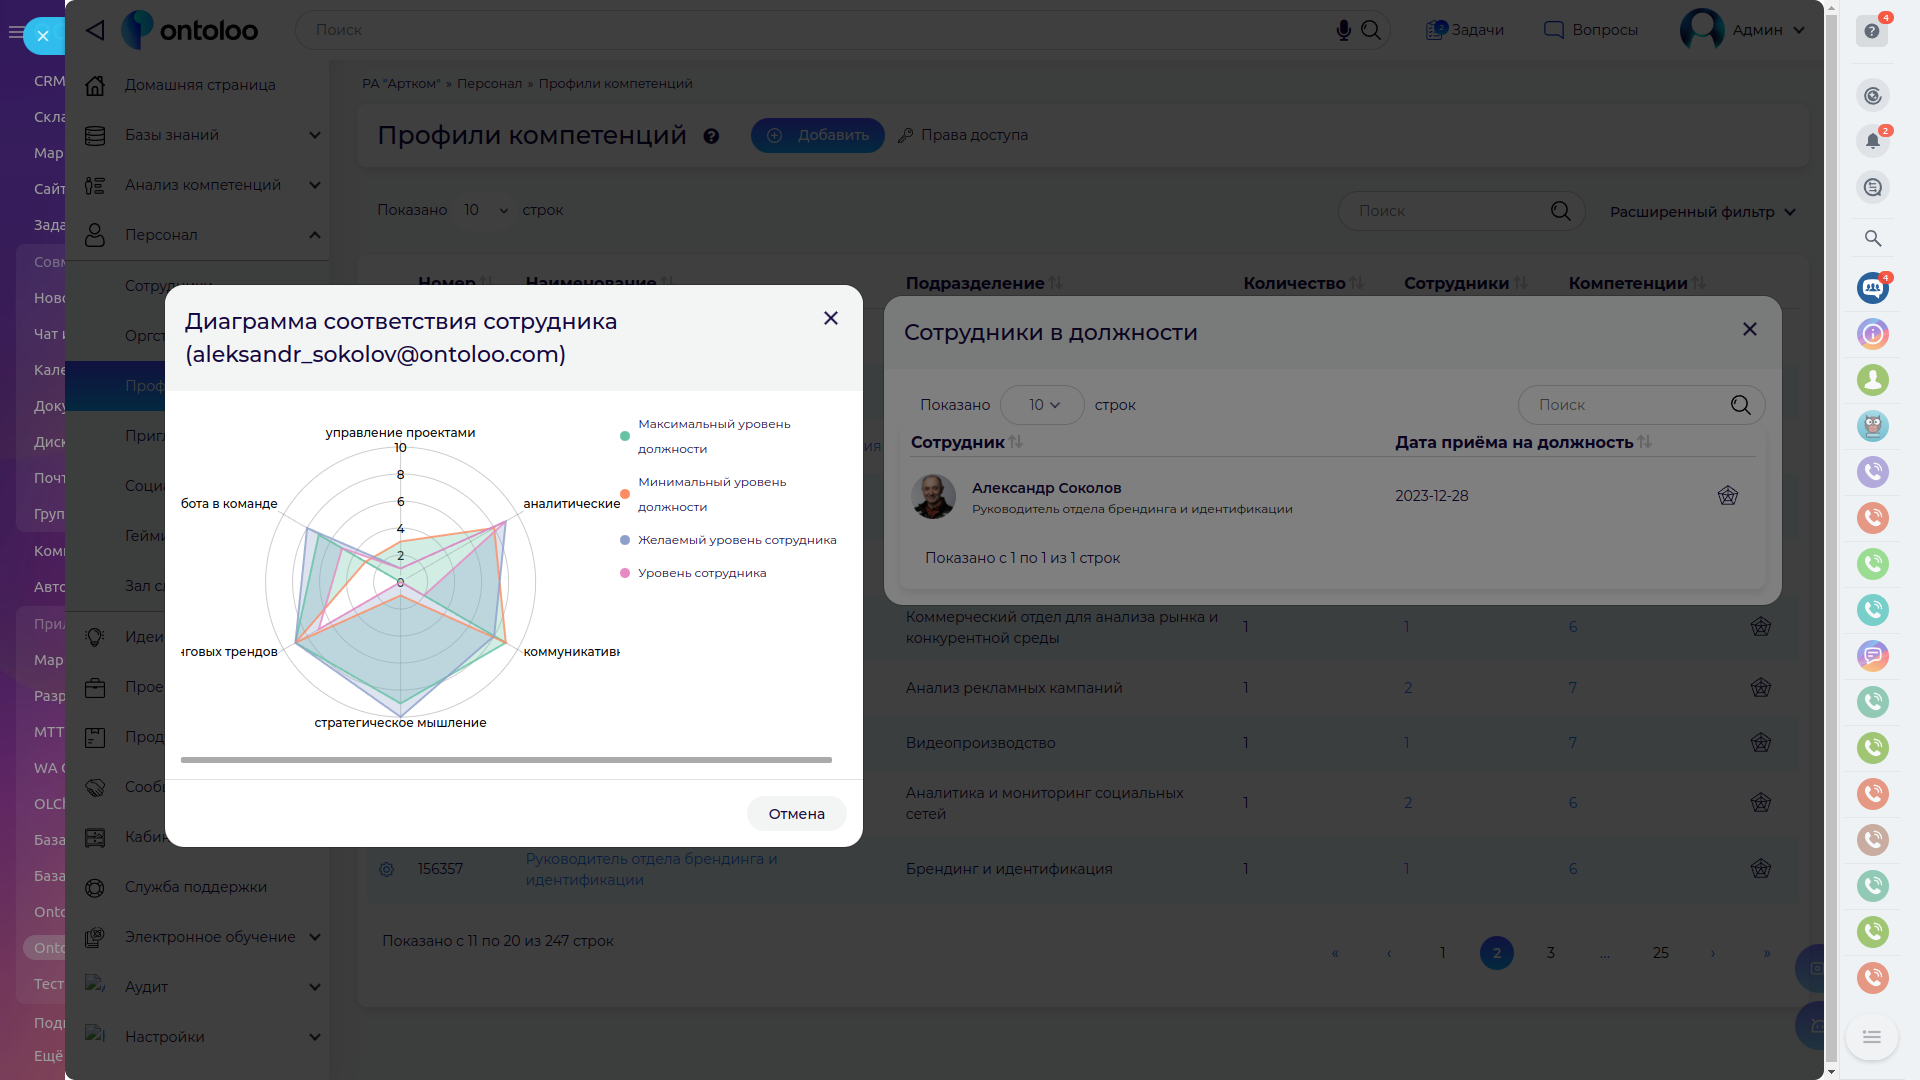The image size is (1920, 1080).
Task: Open the notifications bell in the right sidebar
Action: pos(1872,141)
